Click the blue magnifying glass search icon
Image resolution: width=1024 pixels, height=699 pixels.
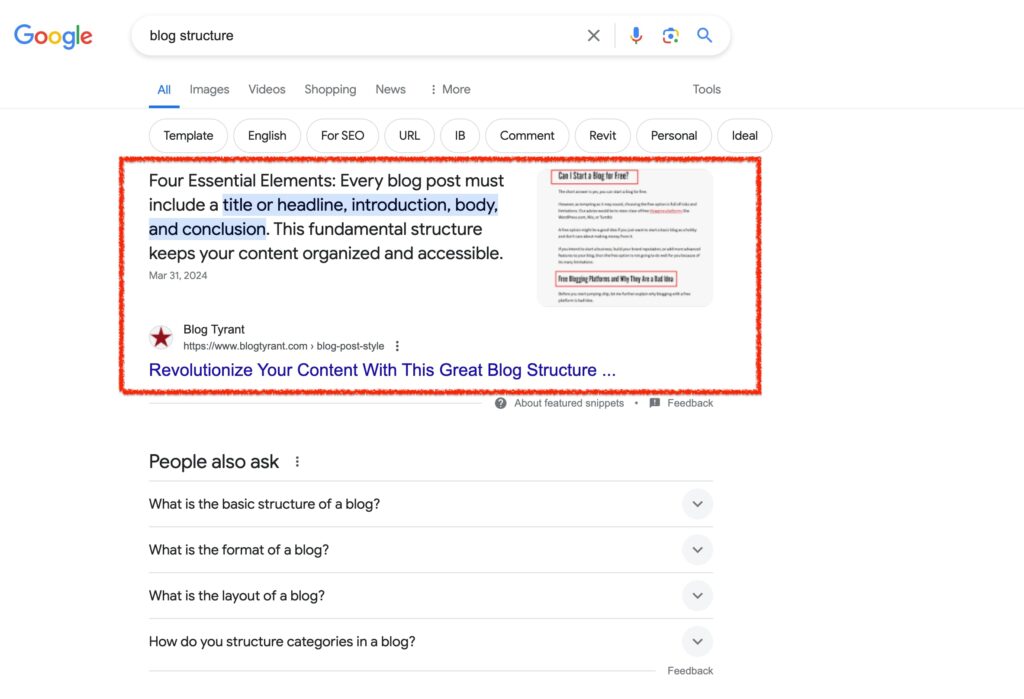tap(705, 36)
